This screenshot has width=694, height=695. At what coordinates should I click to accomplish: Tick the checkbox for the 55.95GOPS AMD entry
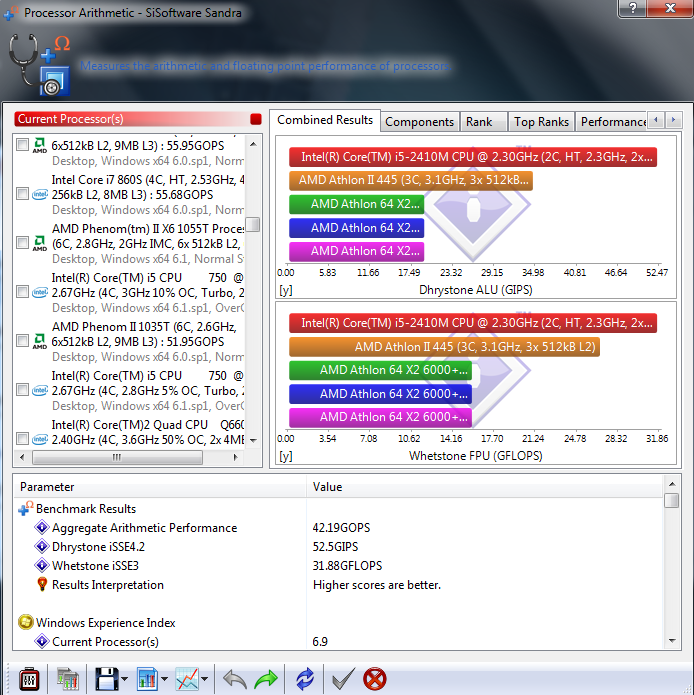(22, 145)
